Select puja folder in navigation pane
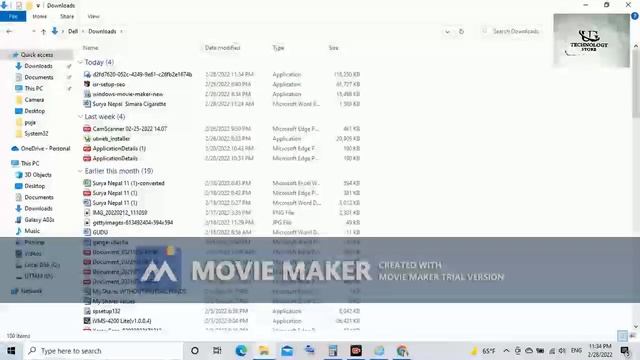 click(x=30, y=122)
